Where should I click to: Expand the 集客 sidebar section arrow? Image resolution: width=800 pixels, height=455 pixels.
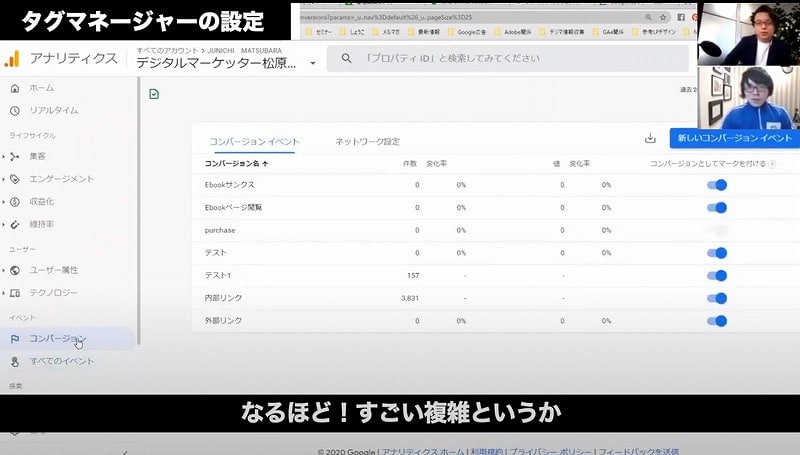[x=4, y=157]
